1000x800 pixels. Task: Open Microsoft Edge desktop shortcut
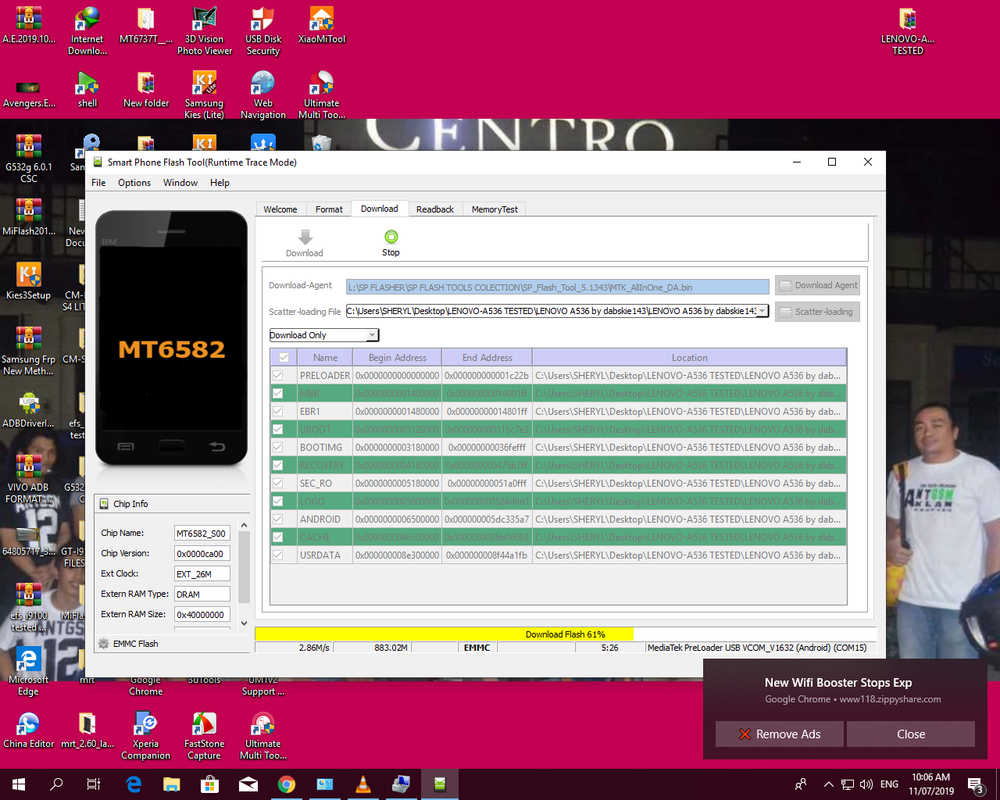(28, 672)
